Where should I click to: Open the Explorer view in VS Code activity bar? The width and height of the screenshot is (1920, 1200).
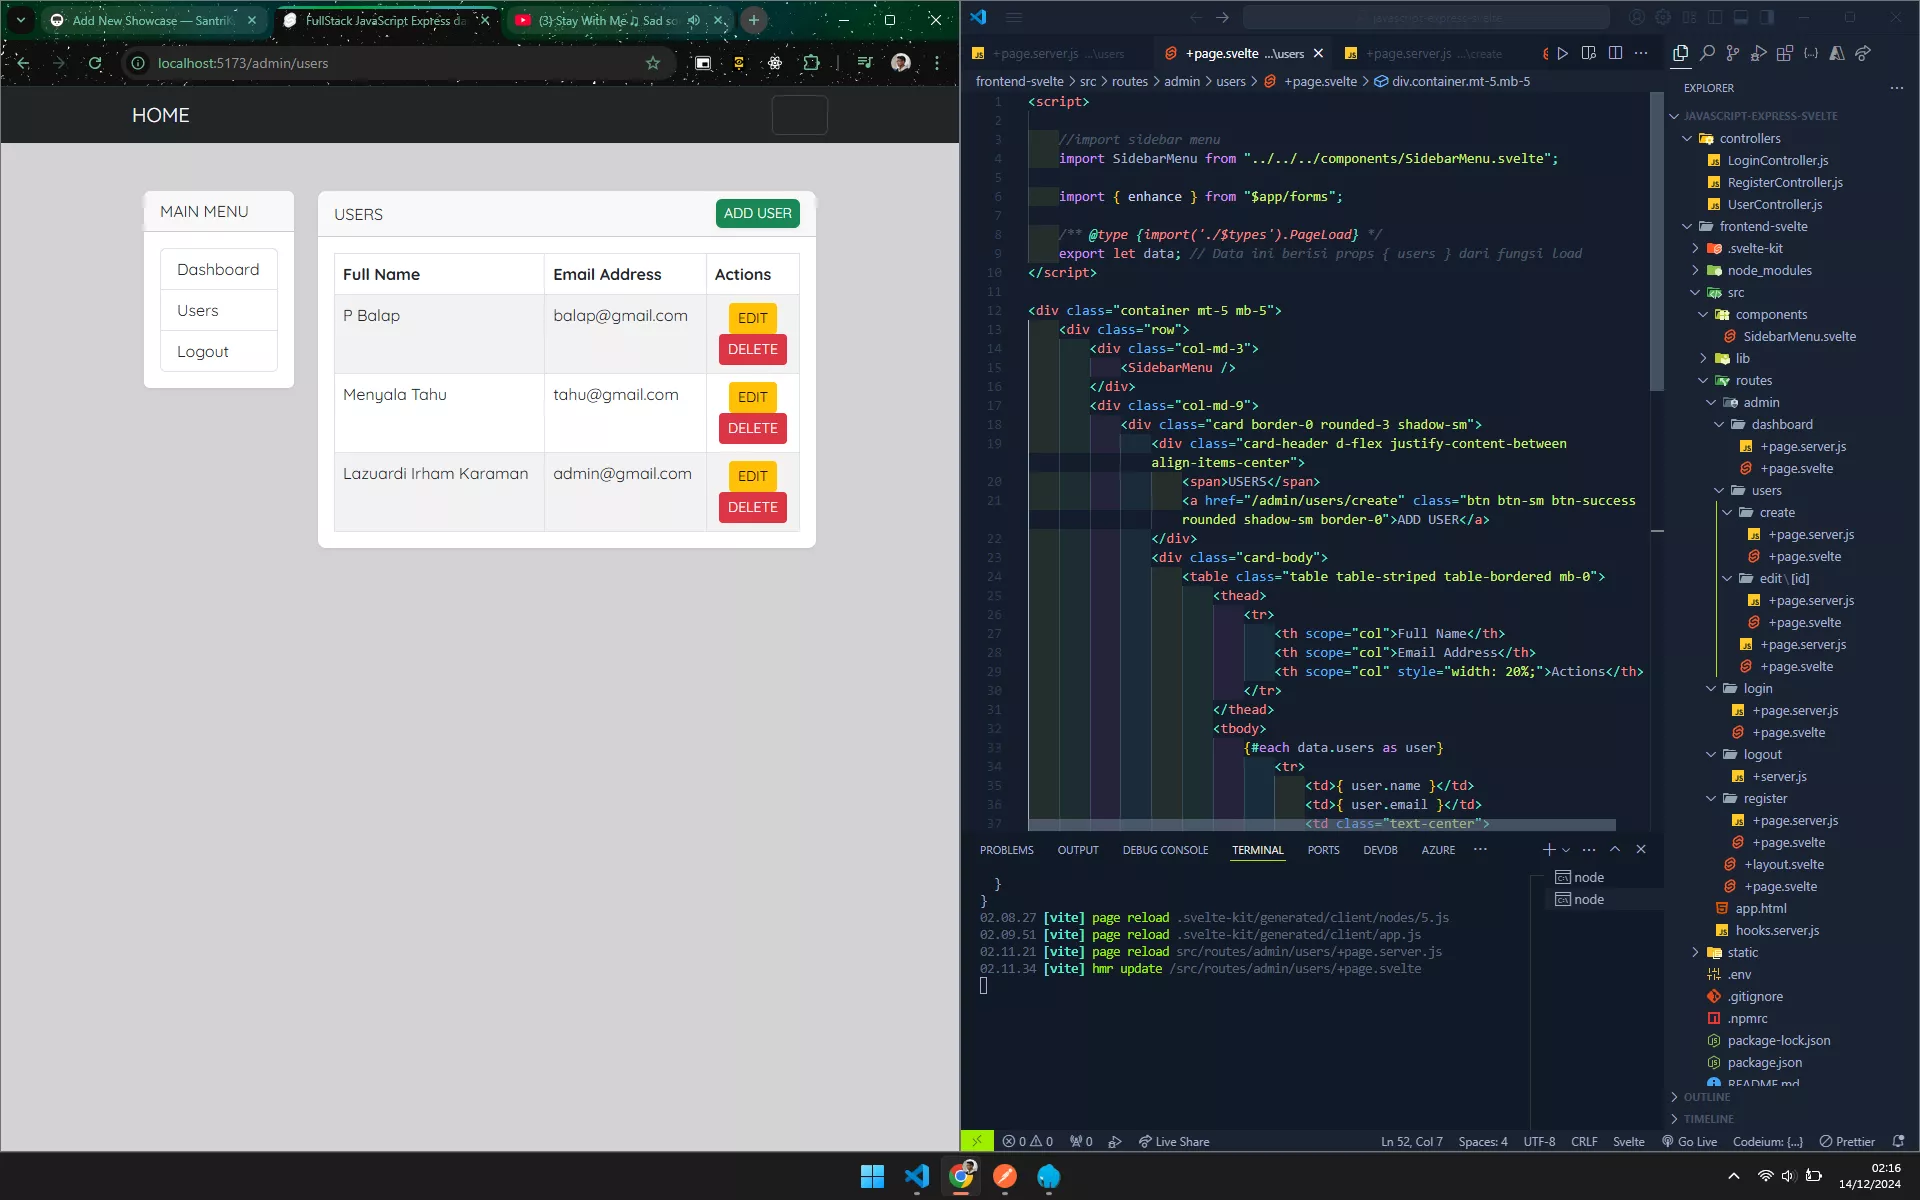point(1680,53)
